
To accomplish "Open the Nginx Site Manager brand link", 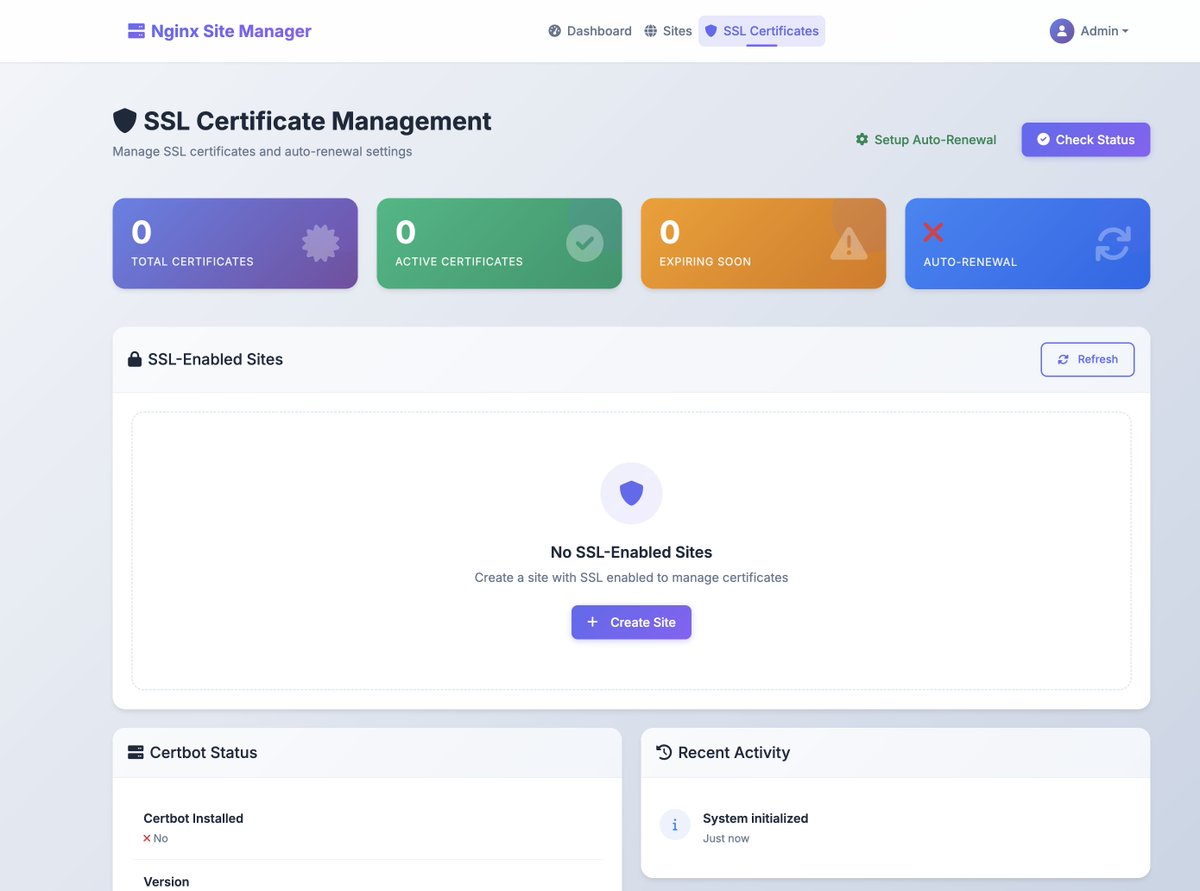I will pos(220,31).
